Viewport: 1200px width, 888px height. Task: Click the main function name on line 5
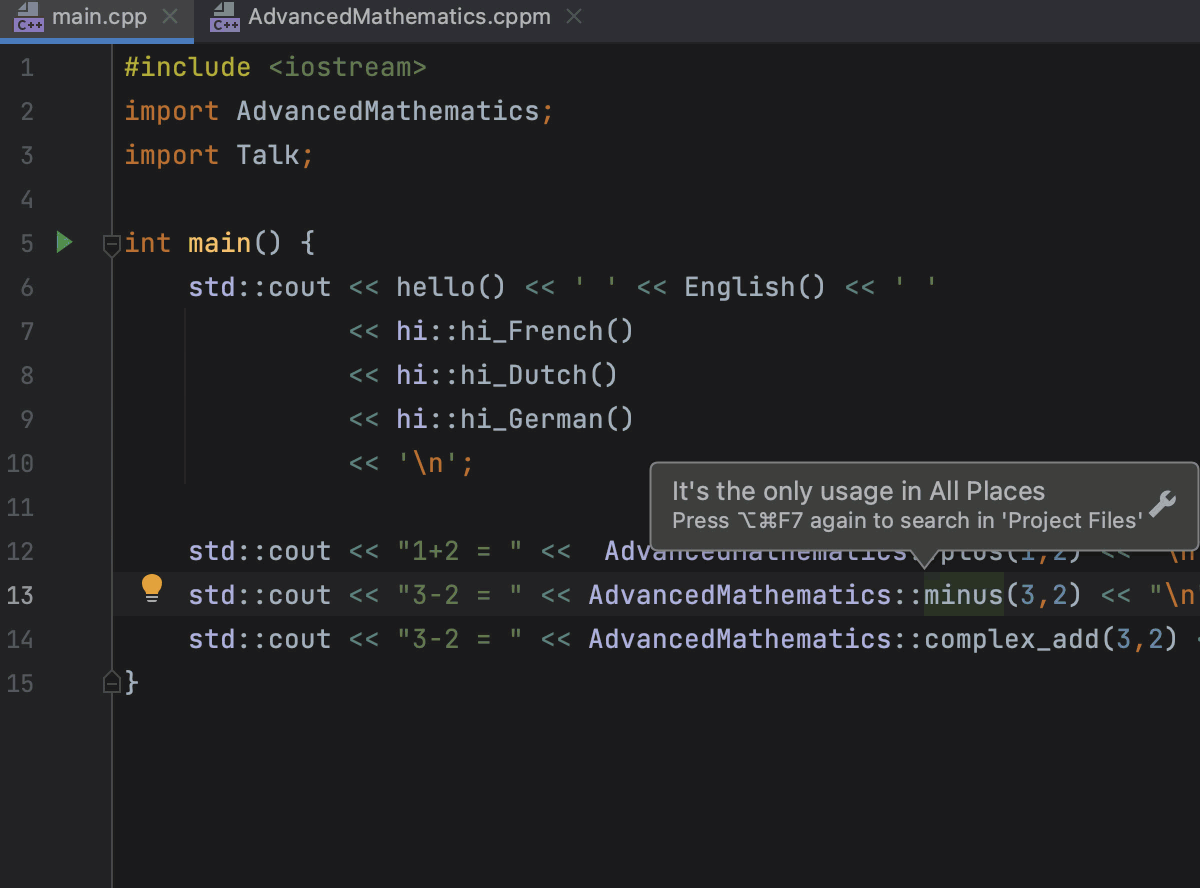[x=220, y=243]
